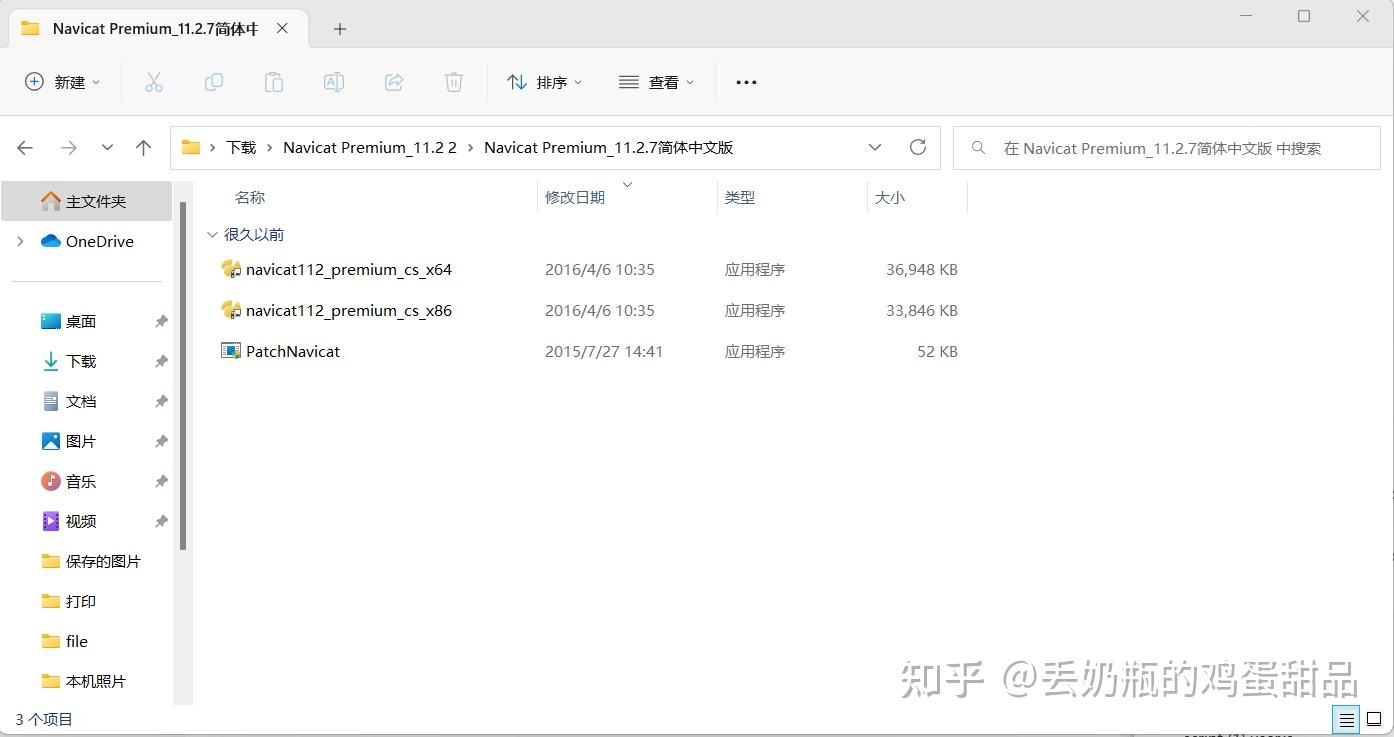Select the navicat112_premium_cs_x86 file name
Viewport: 1394px width, 737px height.
click(x=349, y=310)
